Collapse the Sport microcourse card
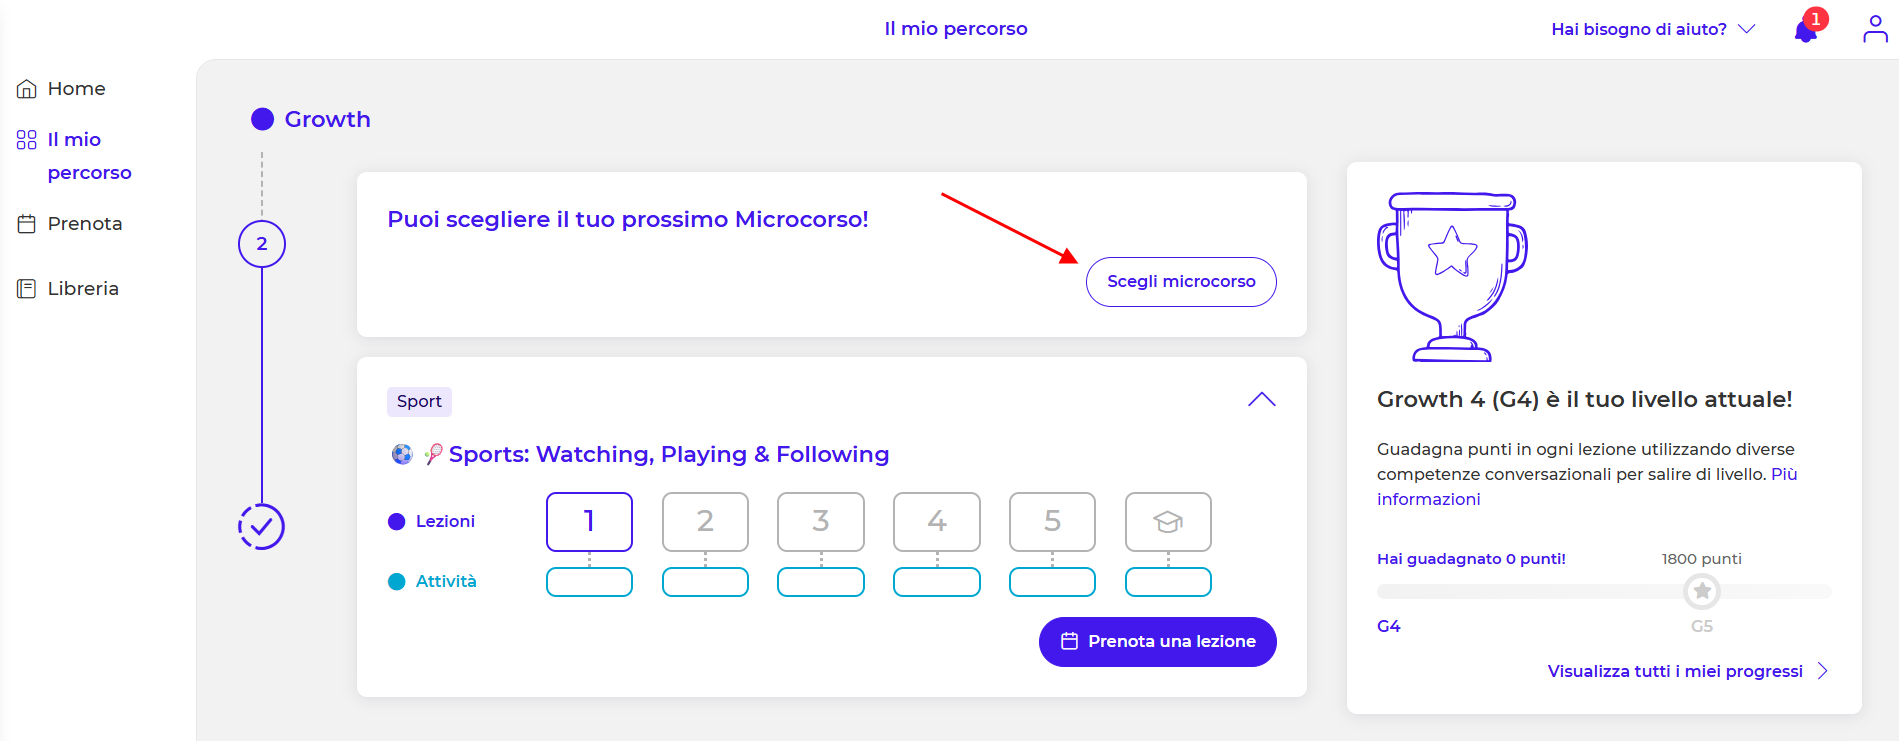This screenshot has width=1899, height=741. point(1262,400)
